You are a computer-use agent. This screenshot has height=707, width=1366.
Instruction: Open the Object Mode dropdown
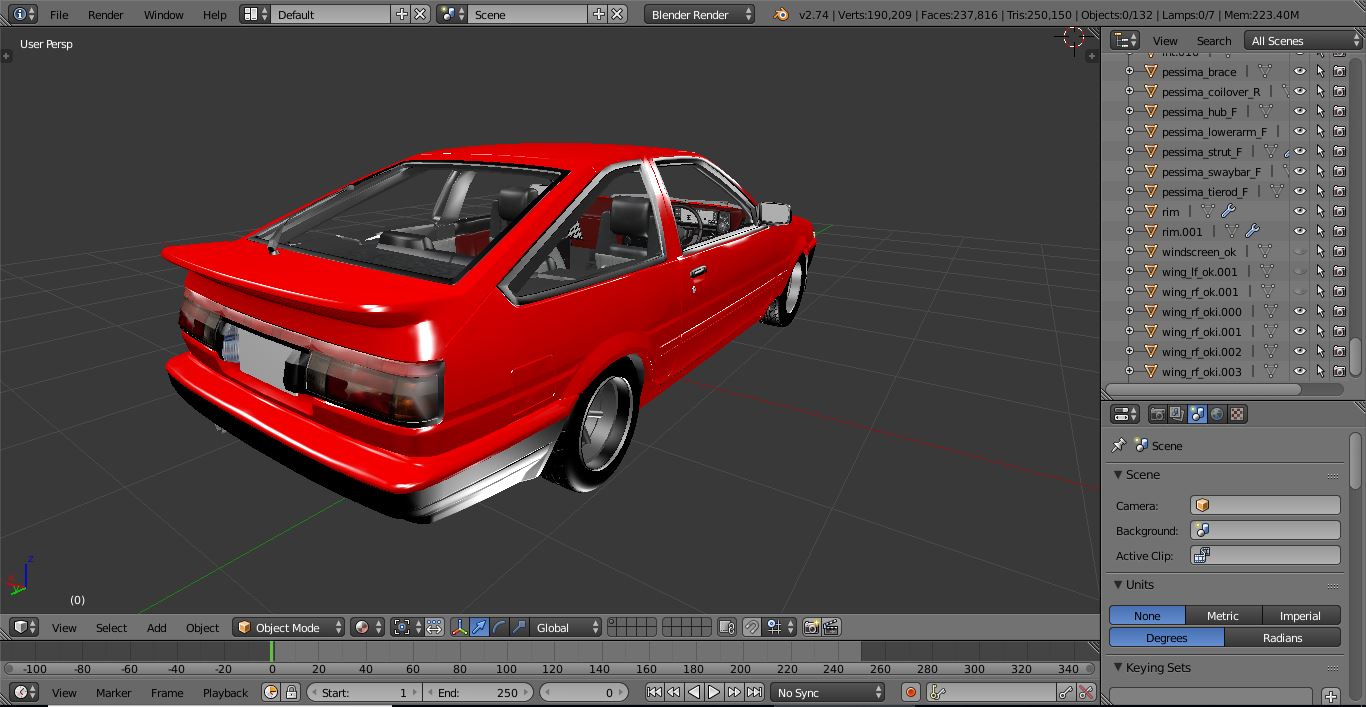(x=288, y=627)
